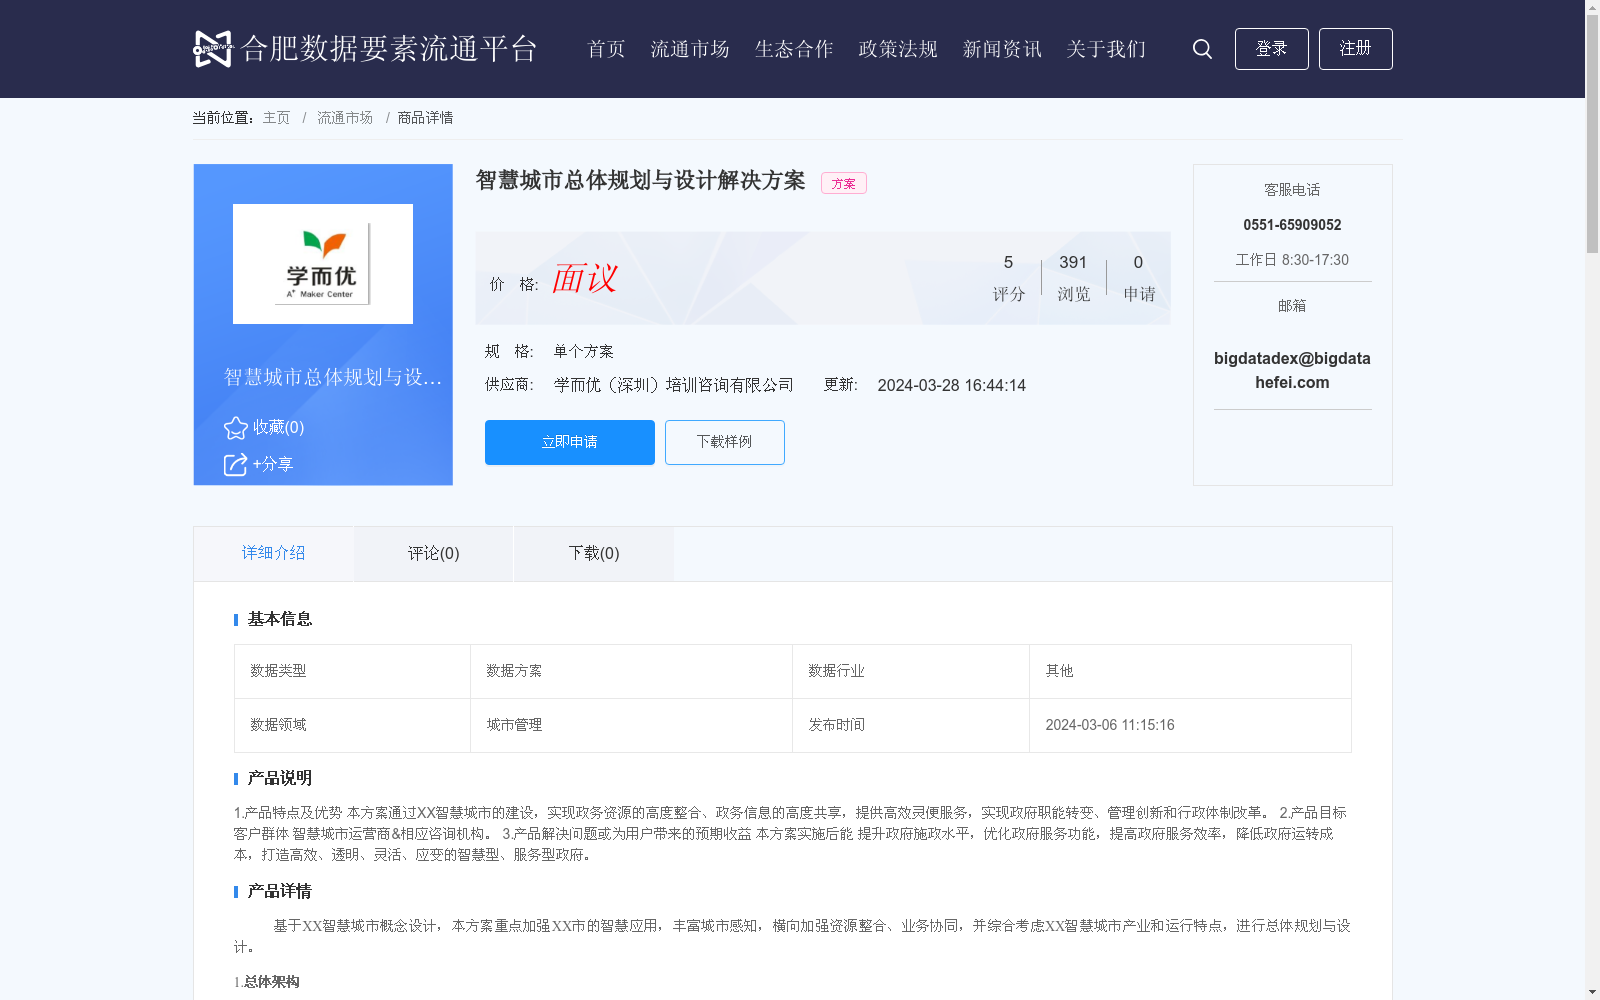Image resolution: width=1600 pixels, height=1000 pixels.
Task: Click the 学而优 product thumbnail image
Action: coord(322,263)
